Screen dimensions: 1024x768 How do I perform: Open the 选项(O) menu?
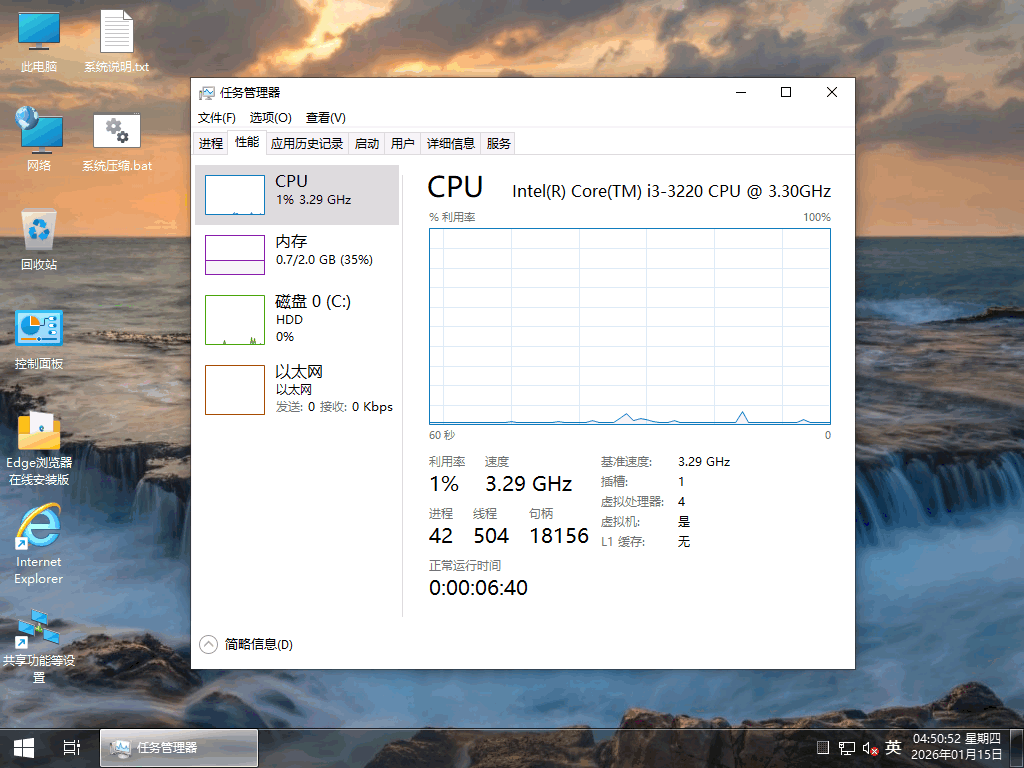(270, 118)
